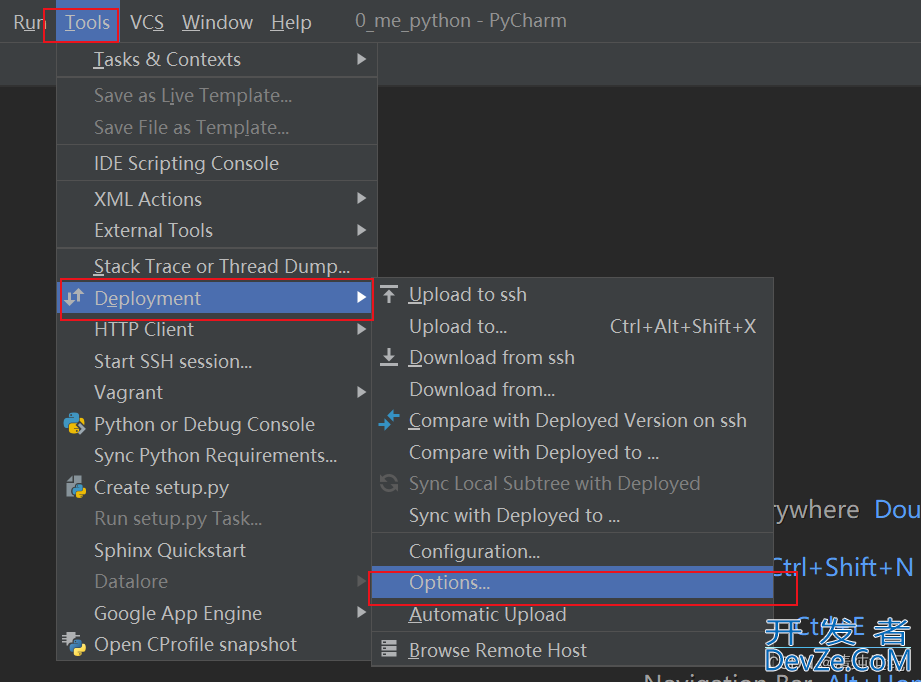Viewport: 921px width, 682px height.
Task: Open Stack Trace or Thread Dump...
Action: (x=217, y=266)
